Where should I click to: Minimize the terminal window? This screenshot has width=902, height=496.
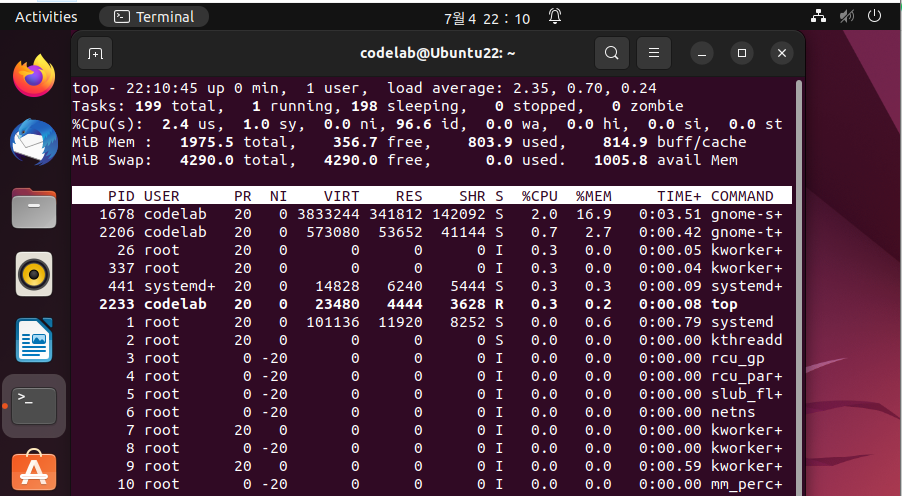(702, 54)
